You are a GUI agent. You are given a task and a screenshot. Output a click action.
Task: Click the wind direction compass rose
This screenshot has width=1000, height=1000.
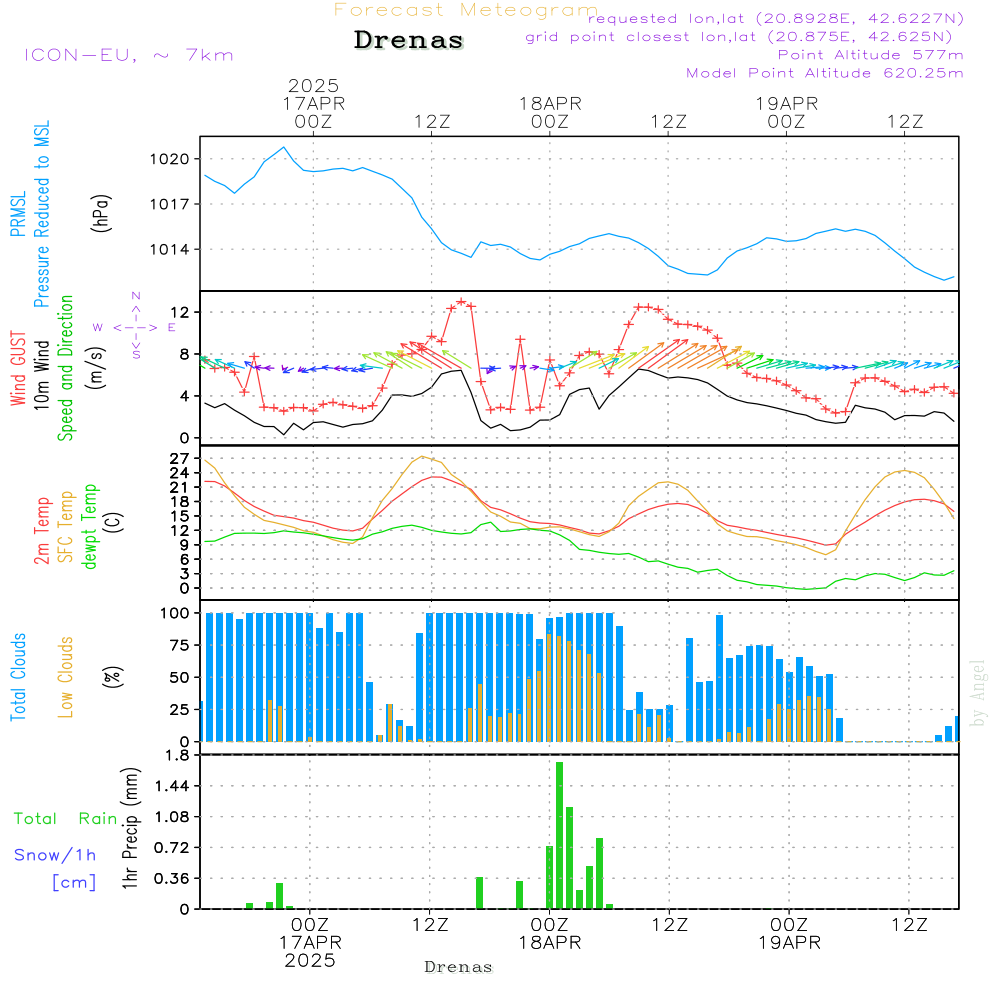135,327
